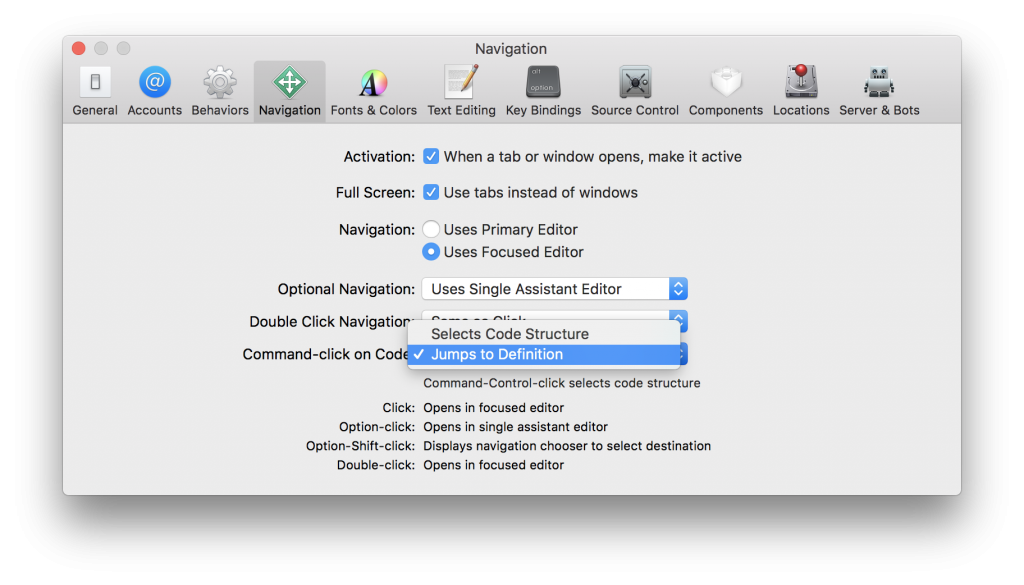Select the Uses Primary Editor radio button

pos(431,229)
